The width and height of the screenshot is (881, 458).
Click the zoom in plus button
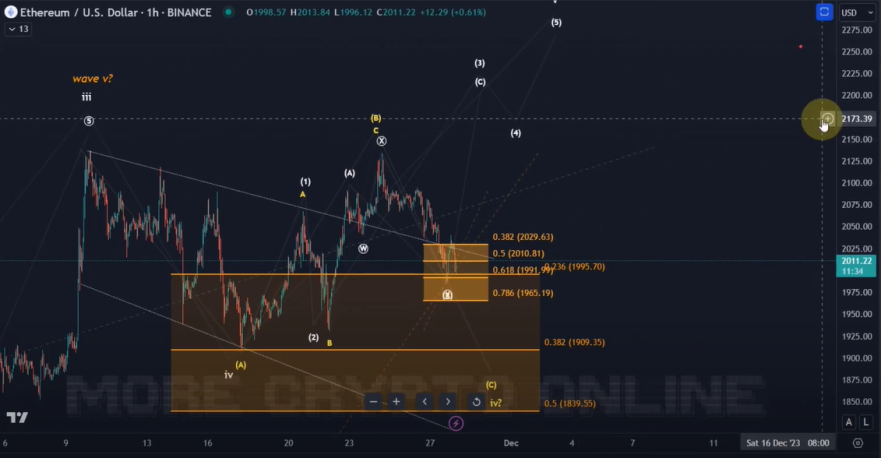pyautogui.click(x=396, y=401)
